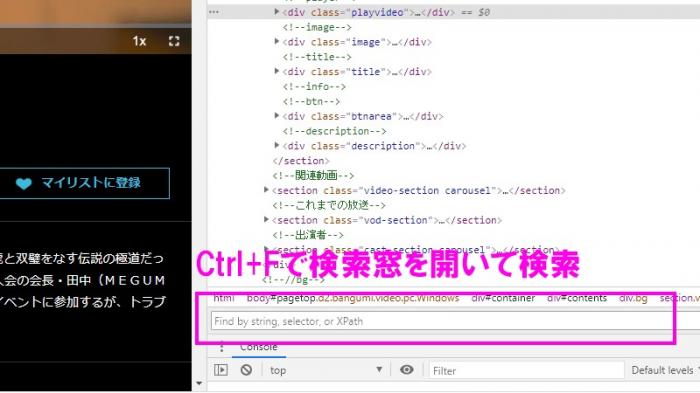The height and width of the screenshot is (393, 700).
Task: Expand the div class image node
Action: click(276, 42)
